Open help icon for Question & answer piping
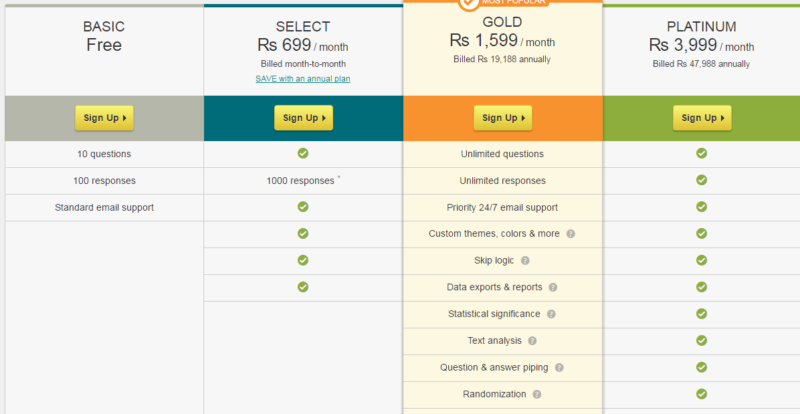Viewport: 800px width, 414px height. pos(559,368)
